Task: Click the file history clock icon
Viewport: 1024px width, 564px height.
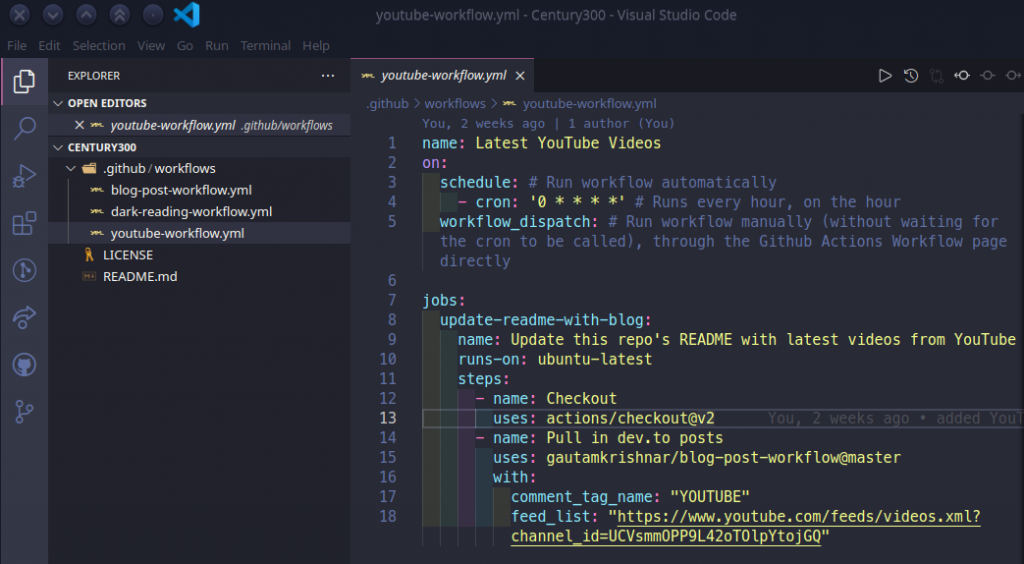Action: pos(911,75)
